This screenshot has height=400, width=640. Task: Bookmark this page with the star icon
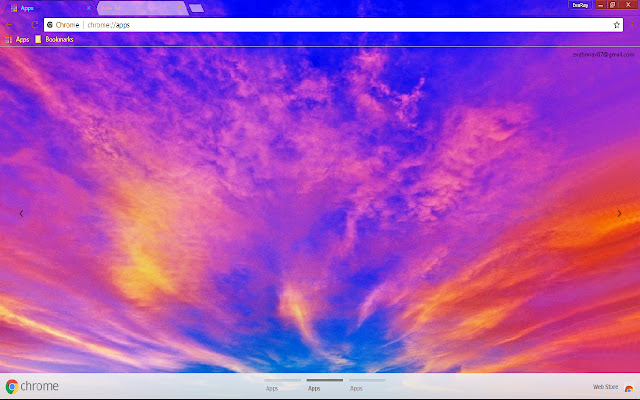click(617, 24)
